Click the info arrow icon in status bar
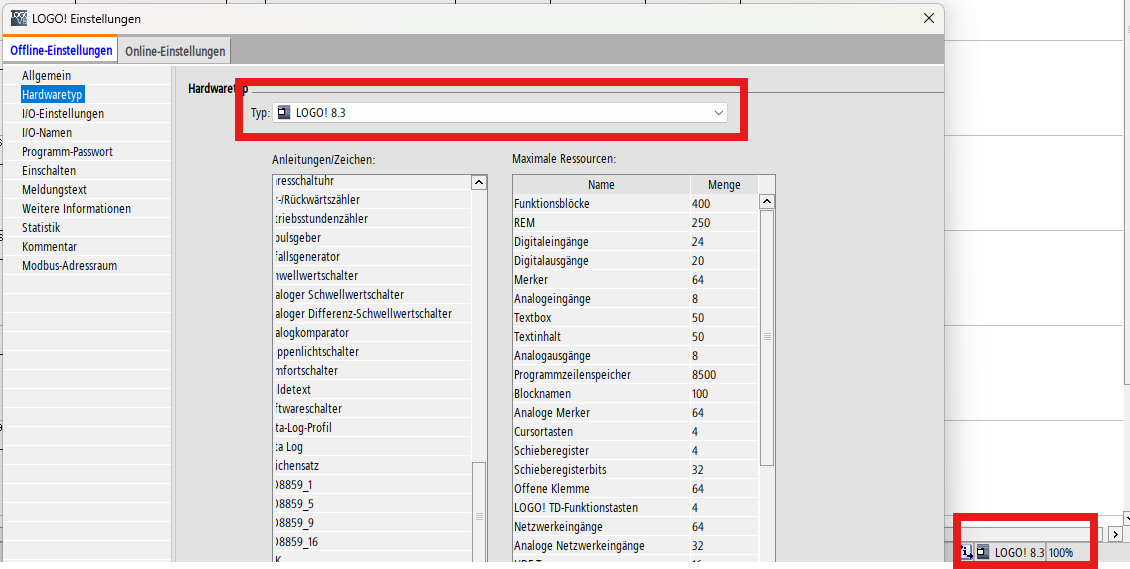Screen dimensions: 1130x569 tap(966, 553)
